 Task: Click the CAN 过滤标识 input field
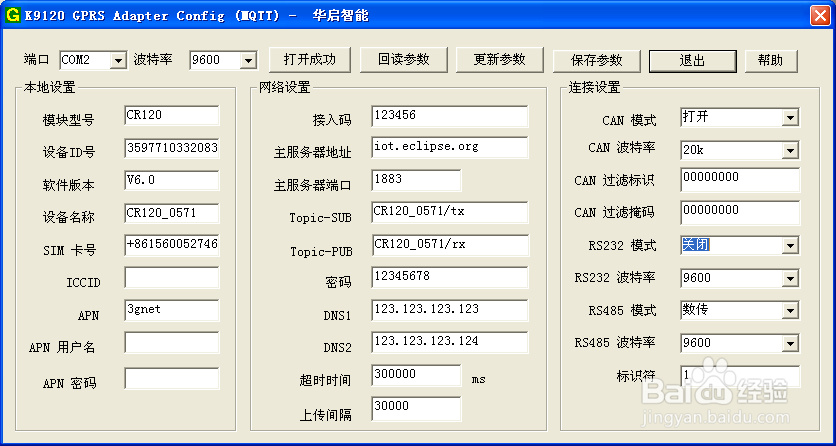coord(740,180)
